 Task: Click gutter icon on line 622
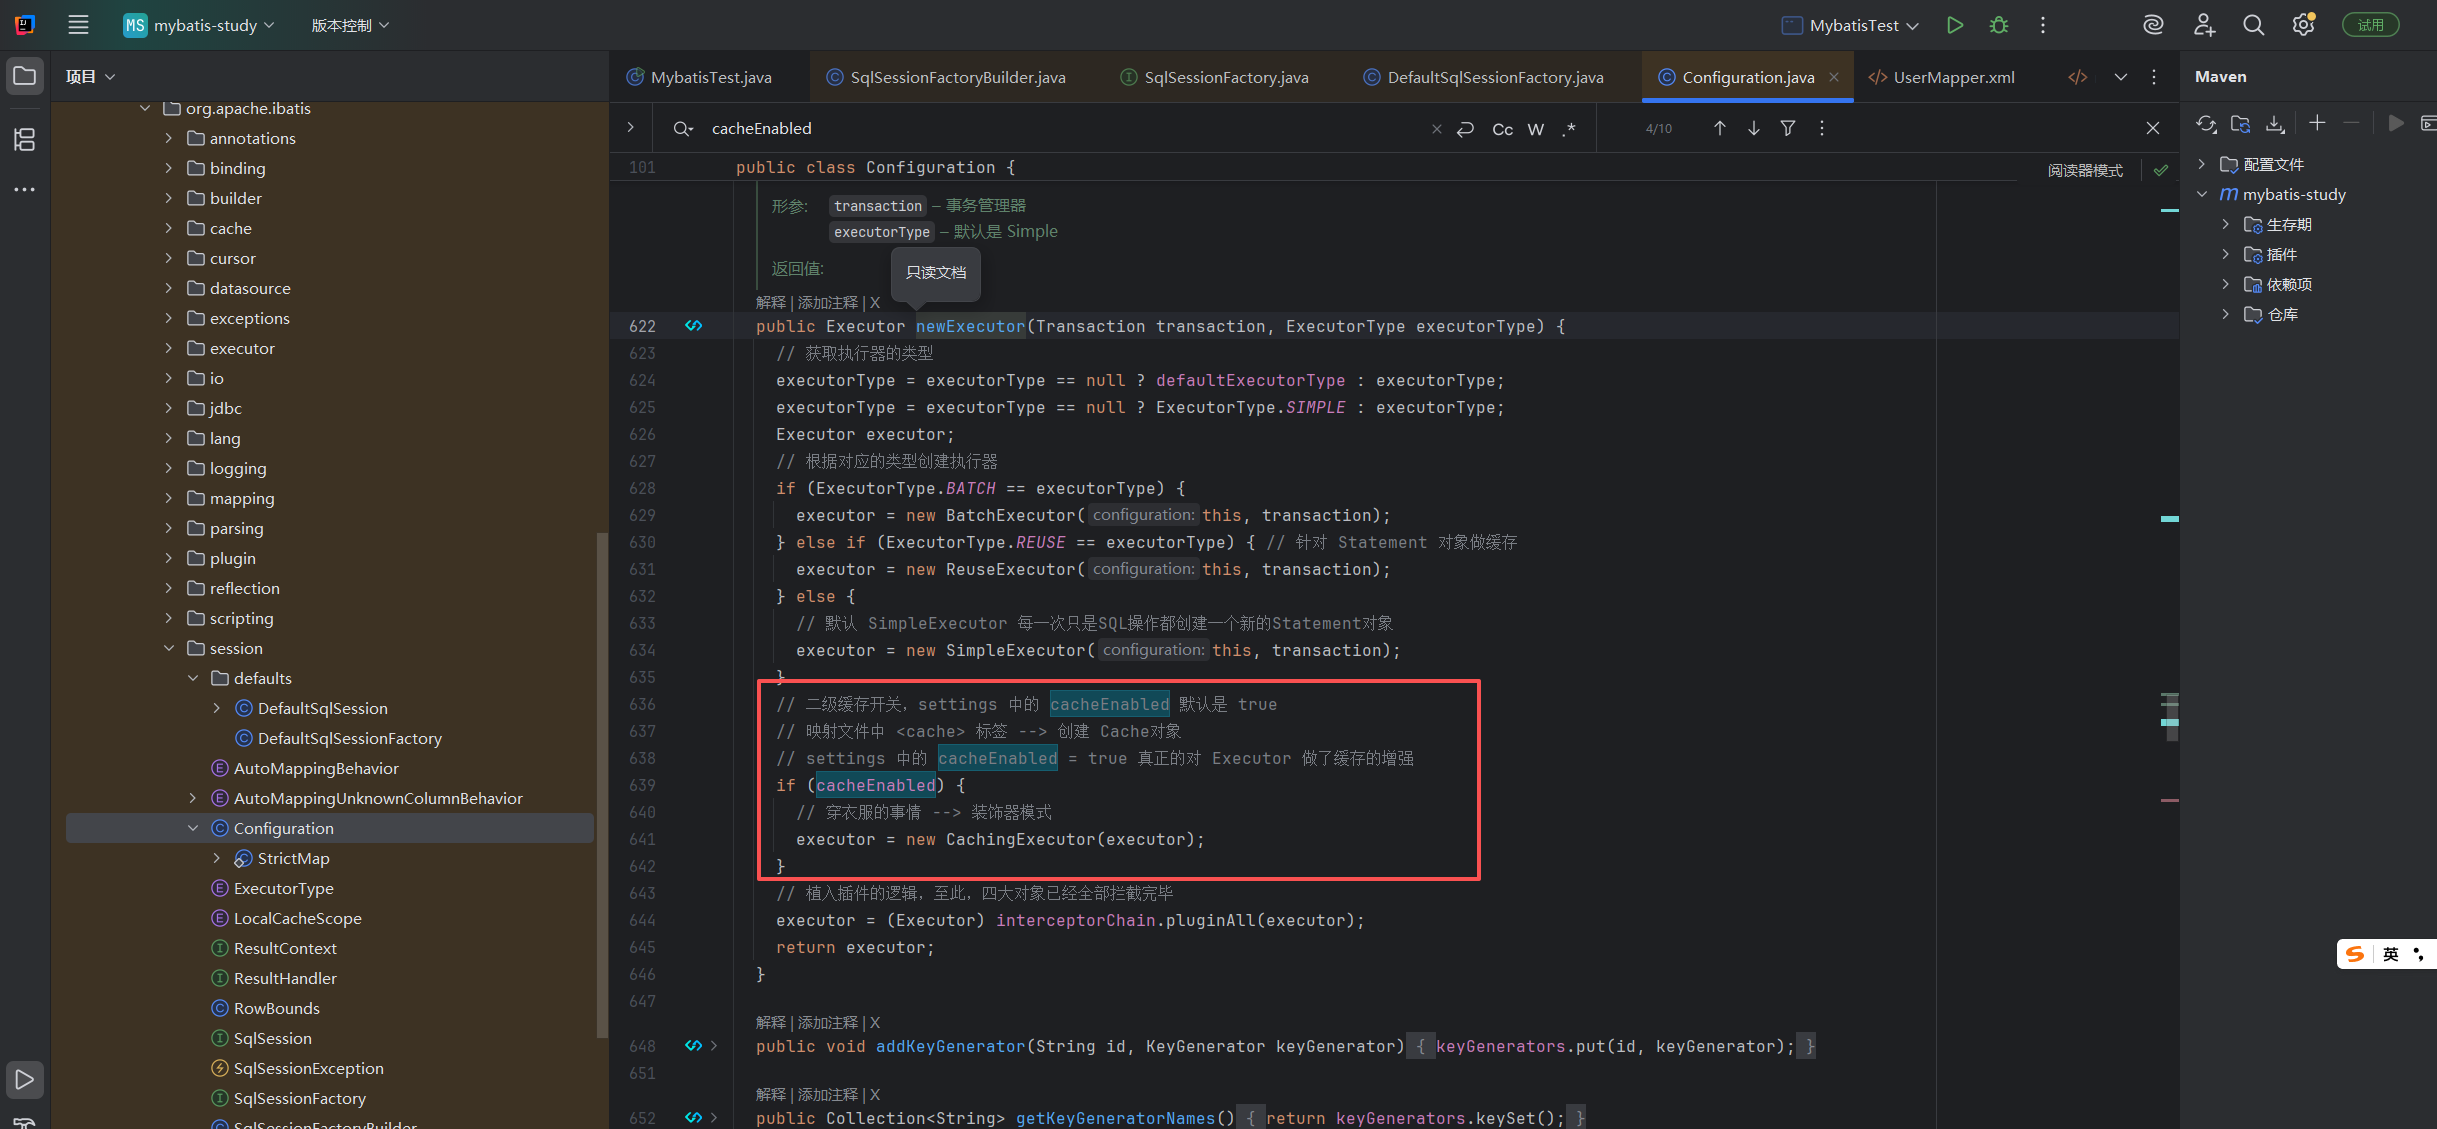693,326
